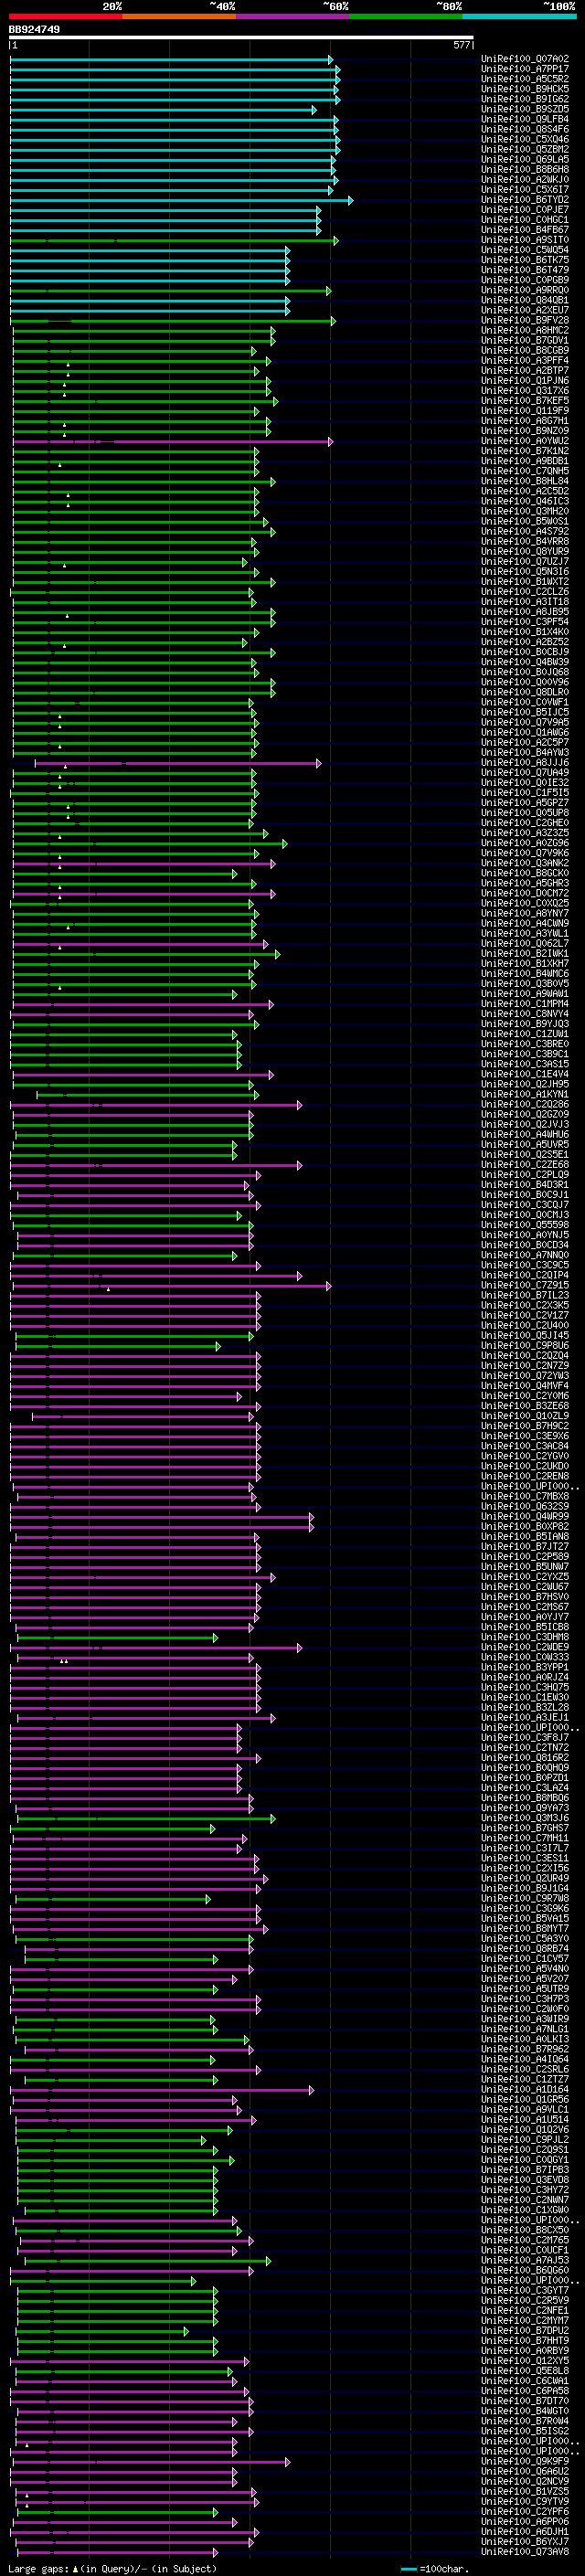
Task: Pick the UniRef100_A7AJ53 row label
Action: coord(525,2260)
